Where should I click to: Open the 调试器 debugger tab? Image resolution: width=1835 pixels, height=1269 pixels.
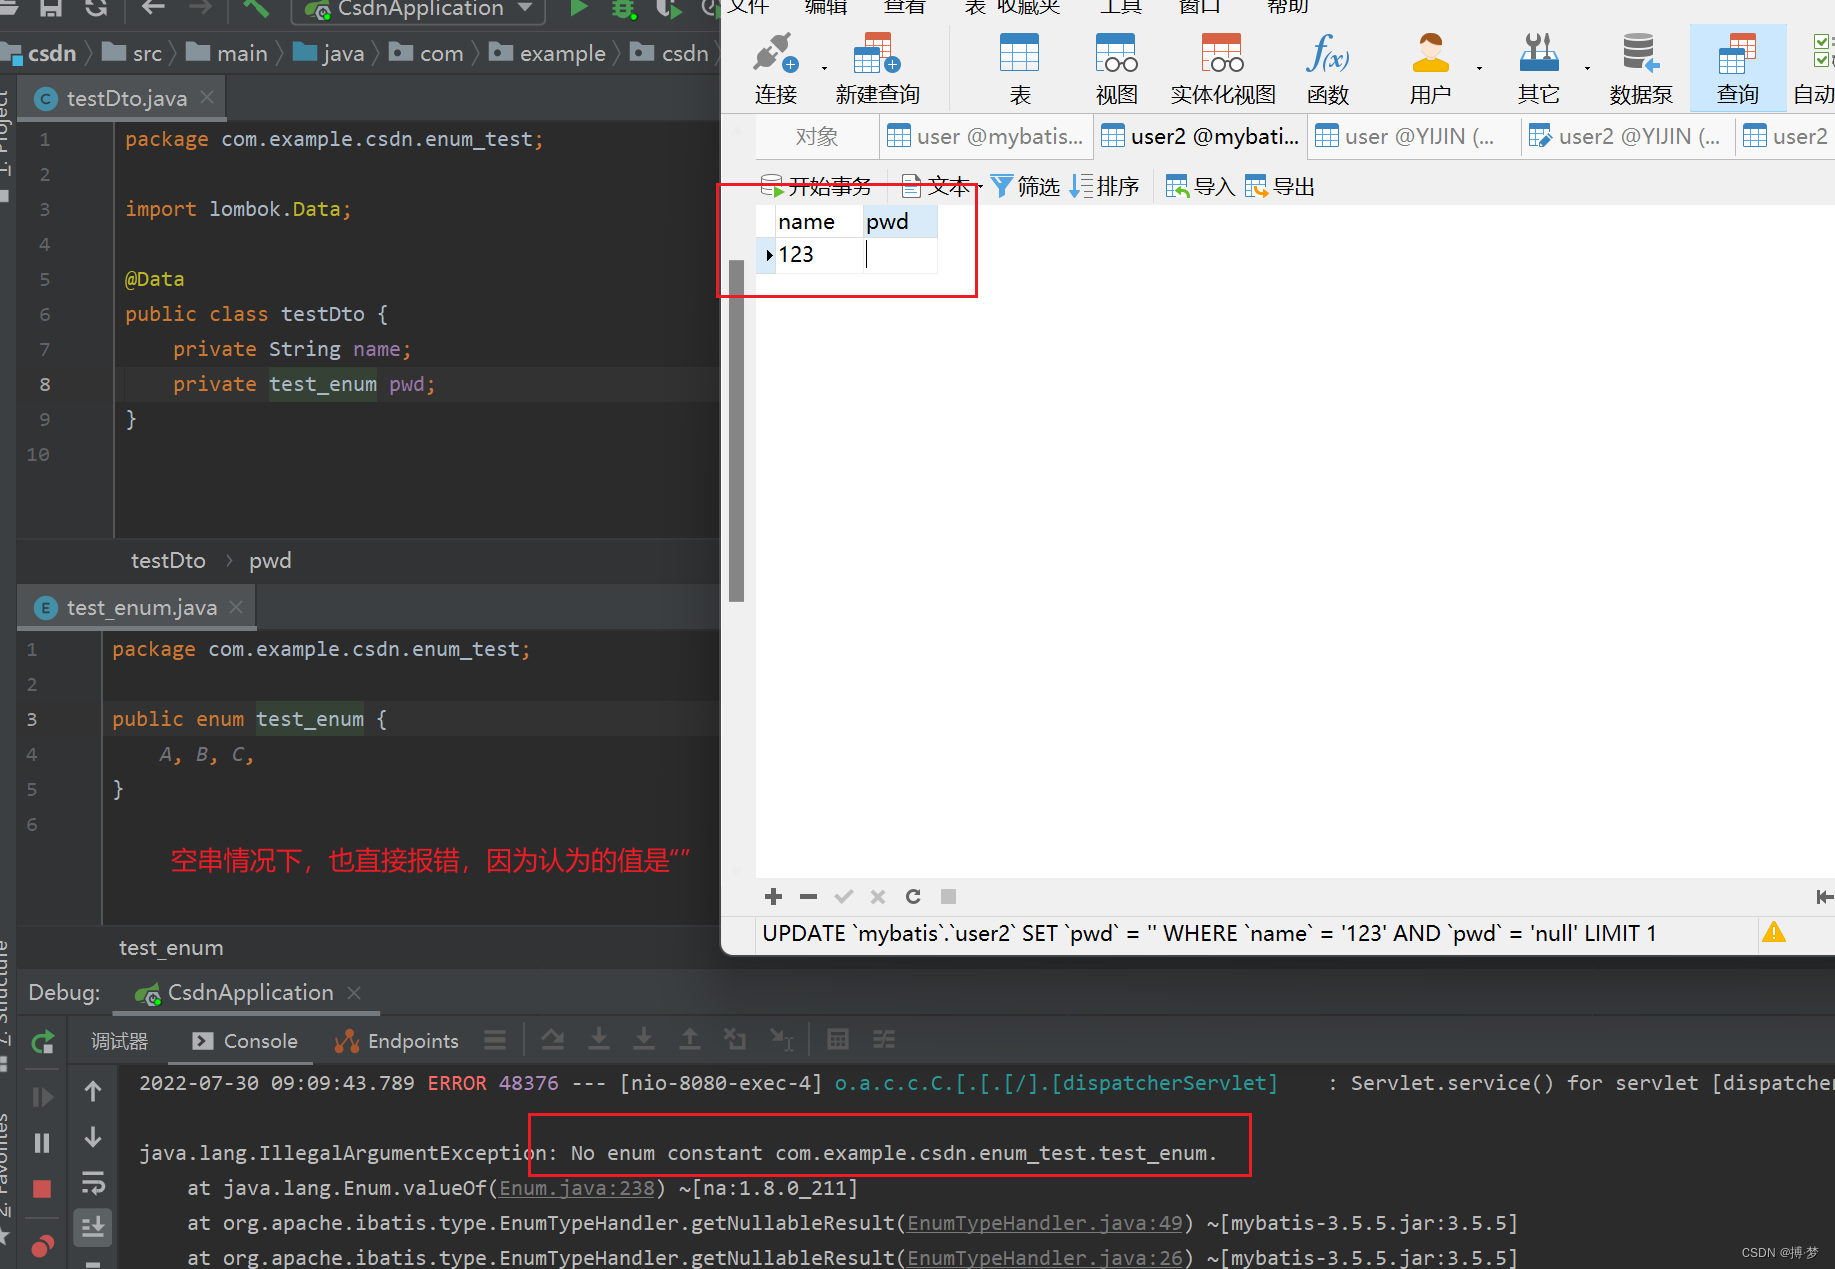[119, 1041]
